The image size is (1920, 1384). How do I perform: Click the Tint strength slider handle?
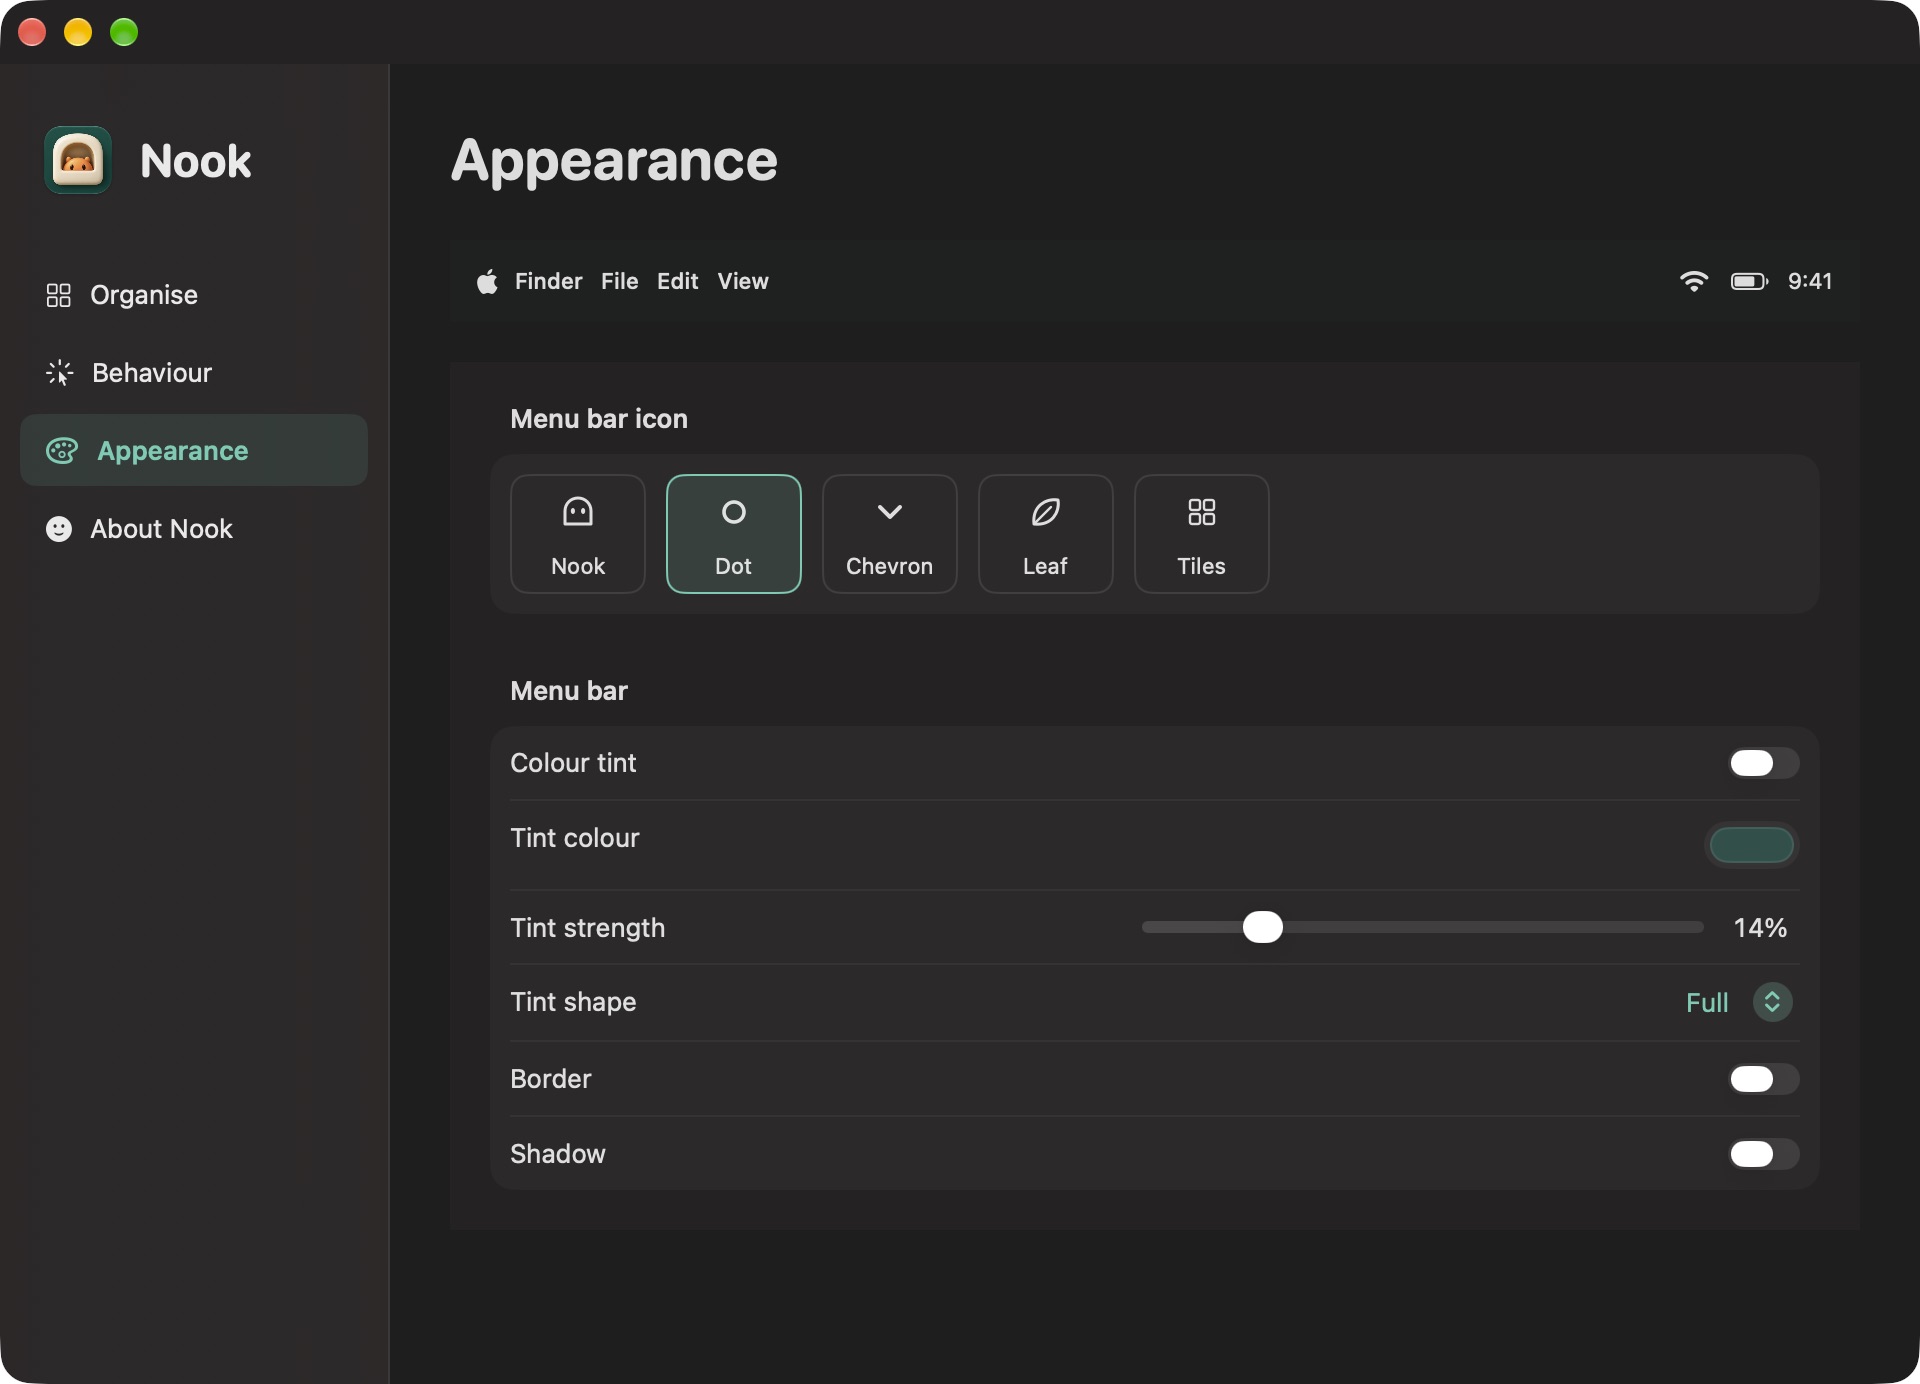point(1263,927)
